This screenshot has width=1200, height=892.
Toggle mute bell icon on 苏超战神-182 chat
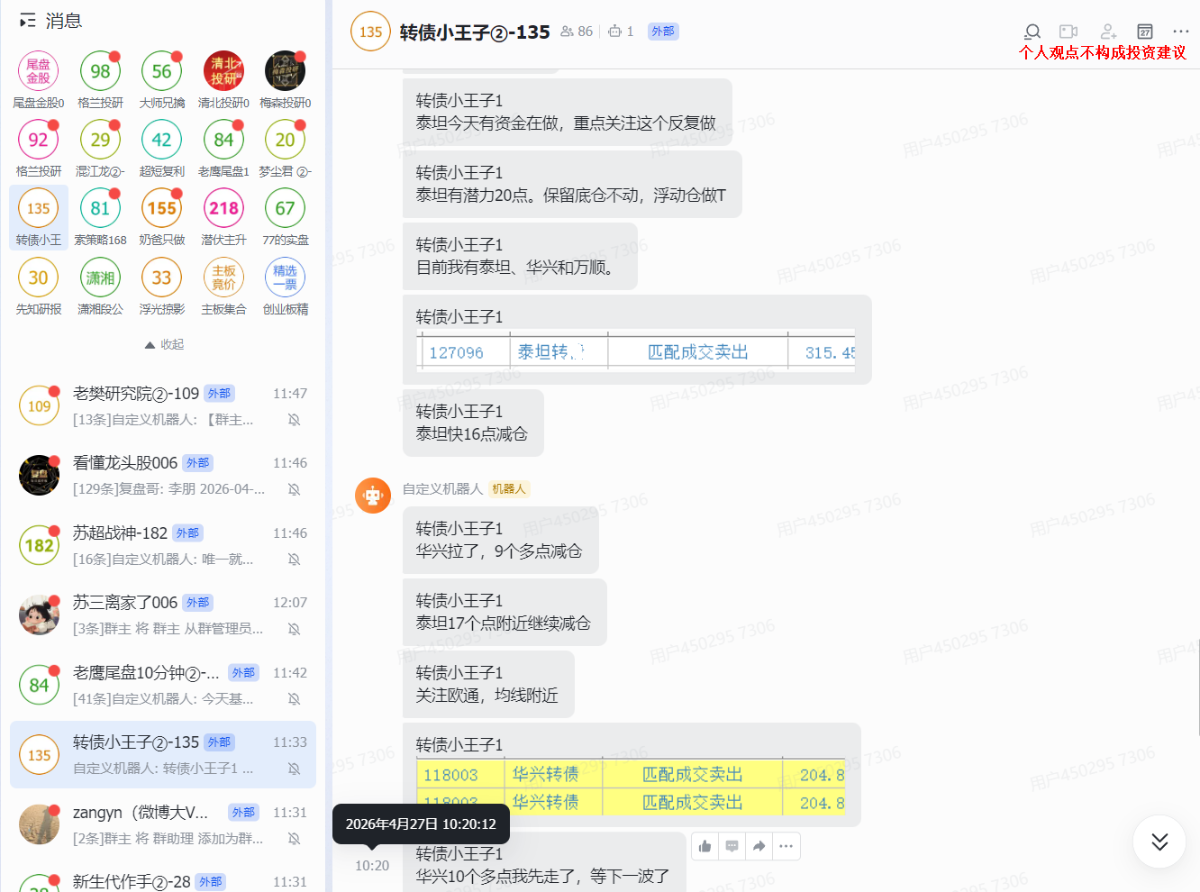(294, 559)
